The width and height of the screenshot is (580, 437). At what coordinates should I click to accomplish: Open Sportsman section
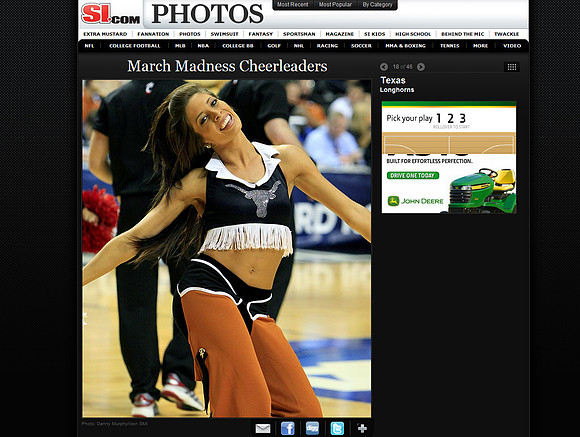coord(299,34)
